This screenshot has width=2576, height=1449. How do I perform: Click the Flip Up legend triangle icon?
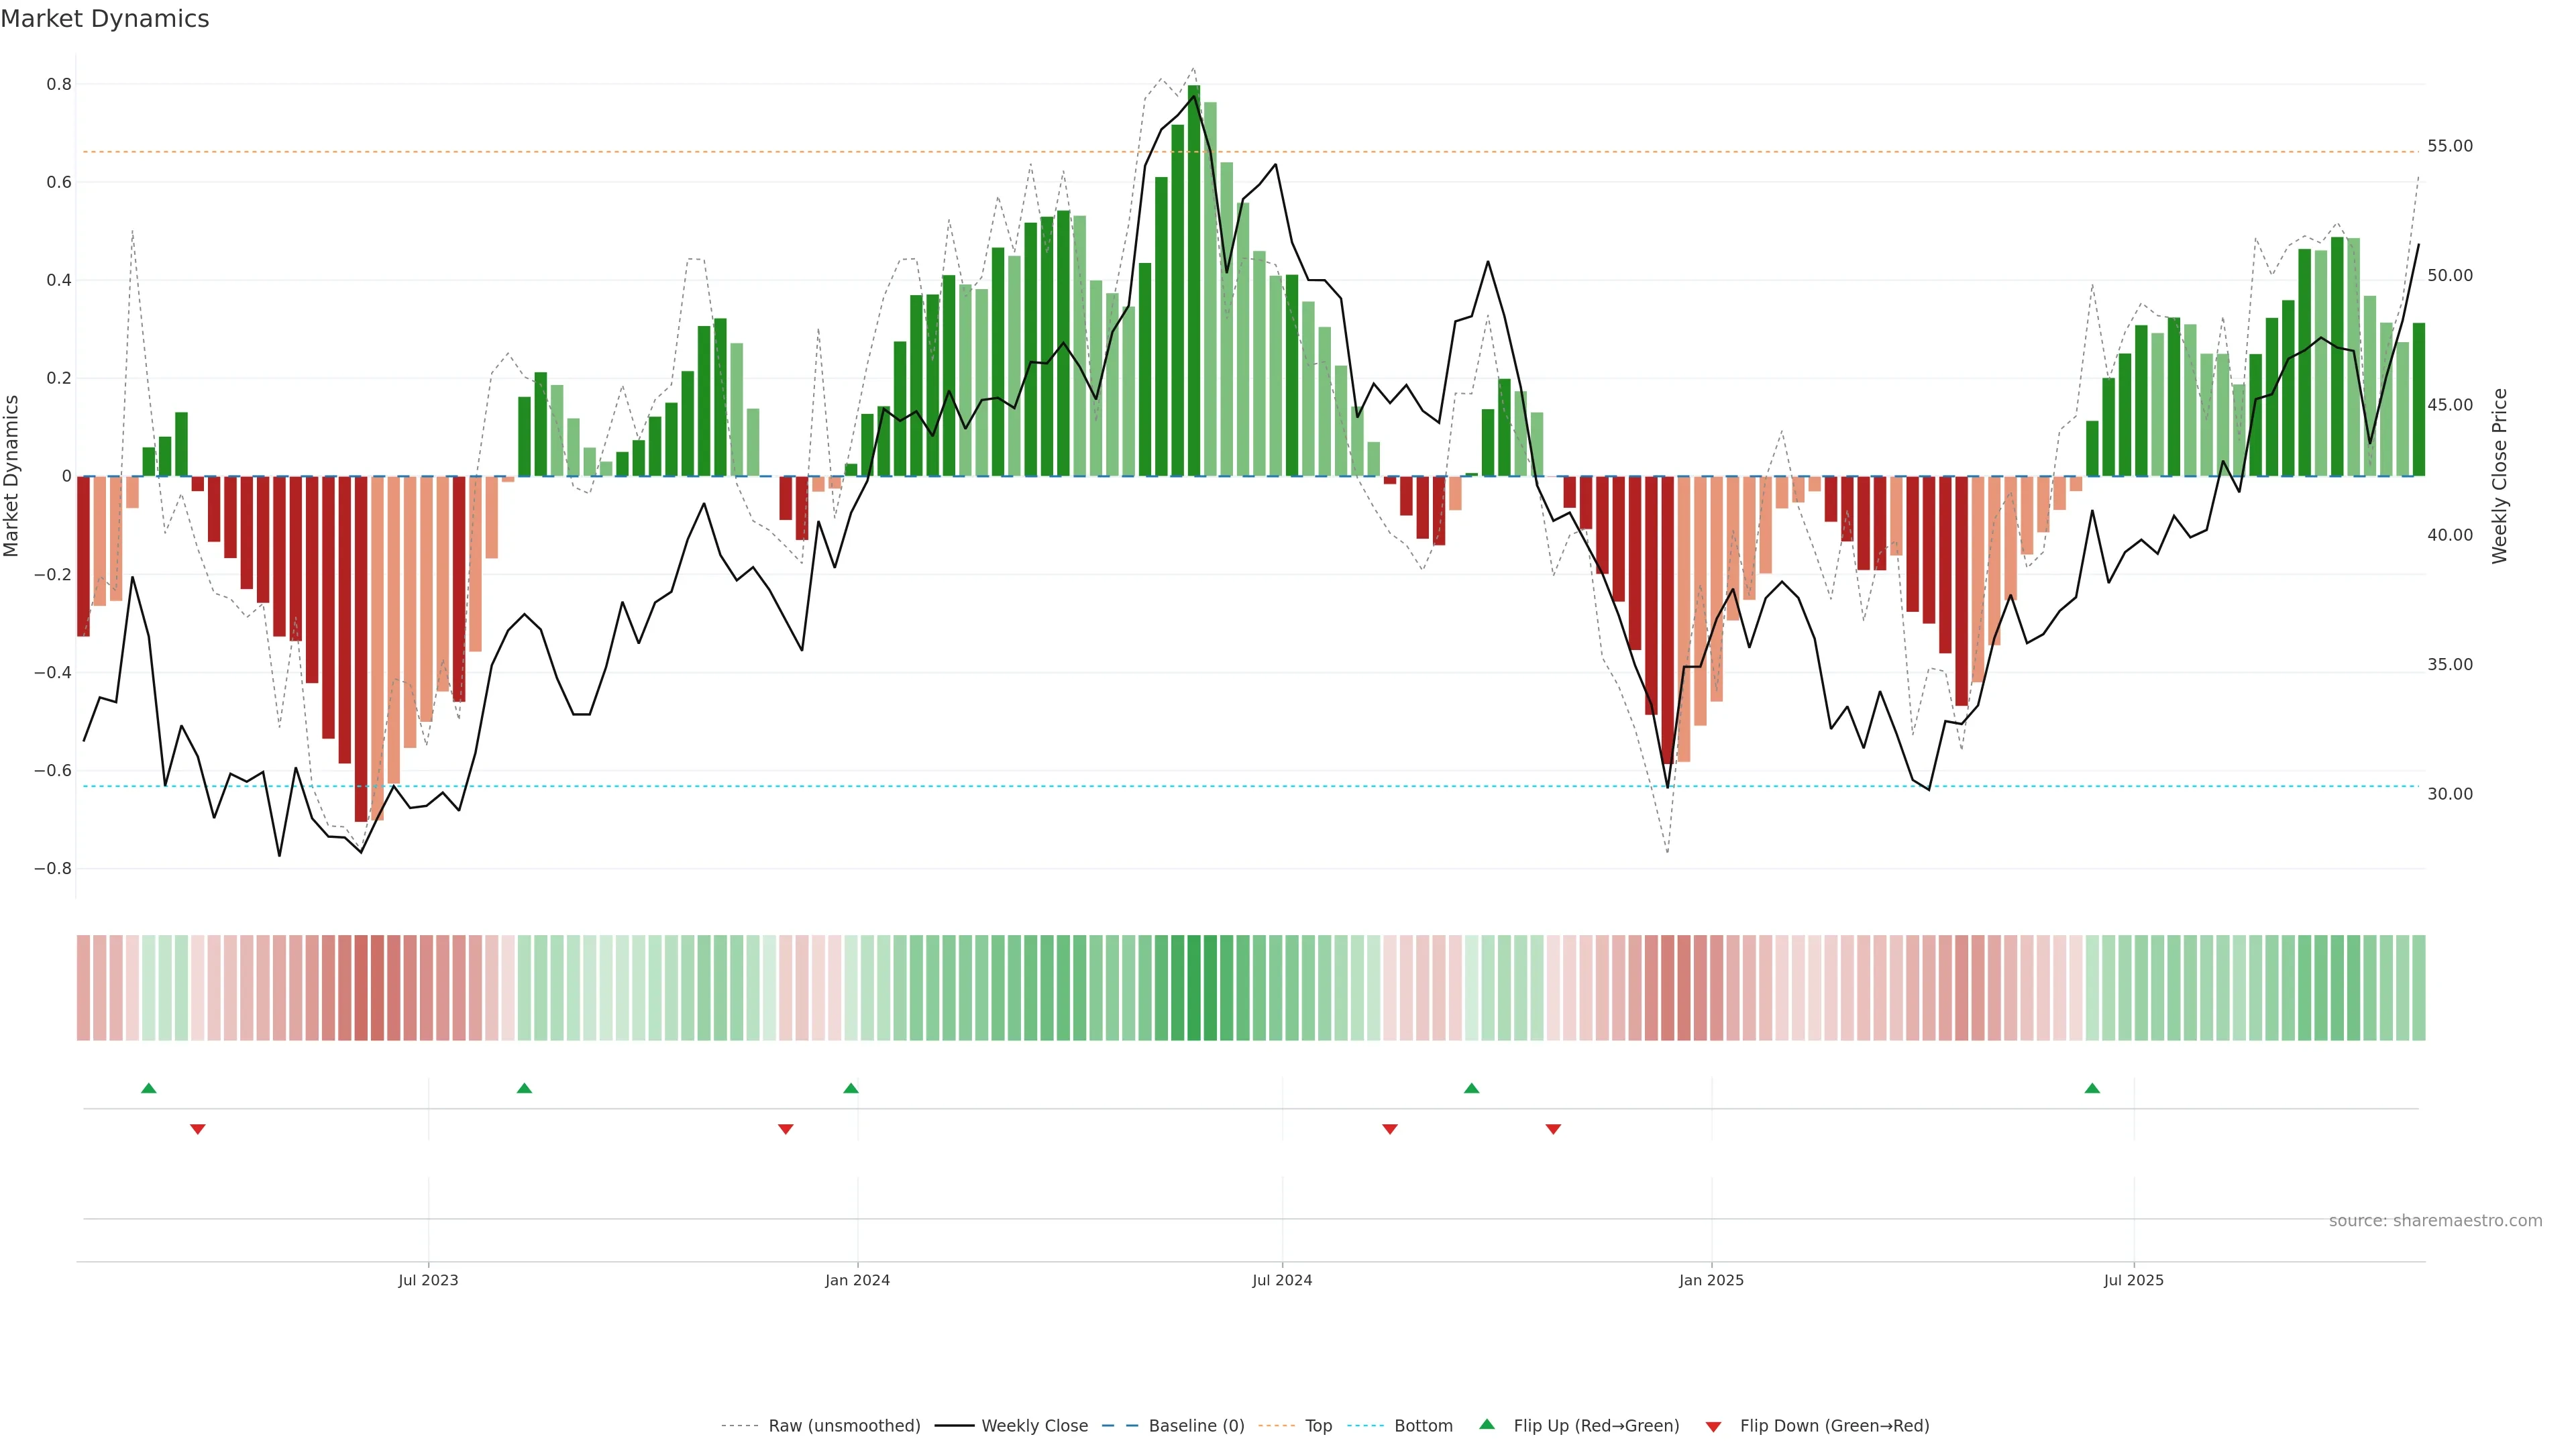pos(1487,1424)
